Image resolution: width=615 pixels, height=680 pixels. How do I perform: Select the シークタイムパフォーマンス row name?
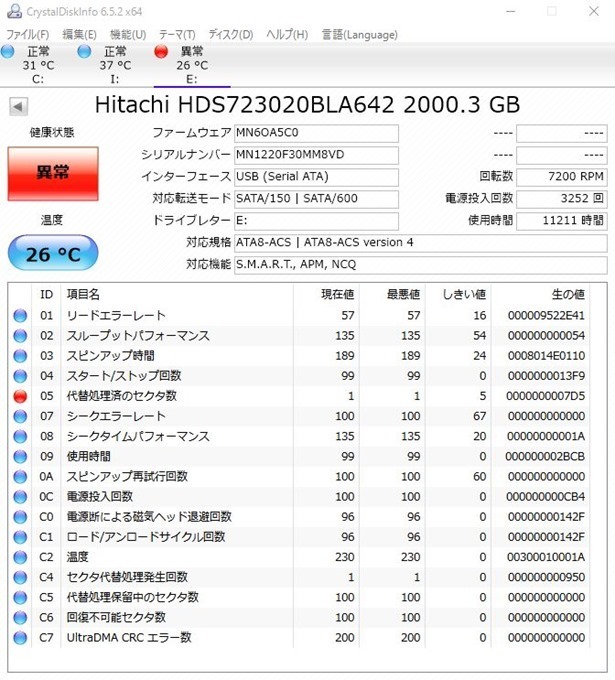[x=138, y=436]
